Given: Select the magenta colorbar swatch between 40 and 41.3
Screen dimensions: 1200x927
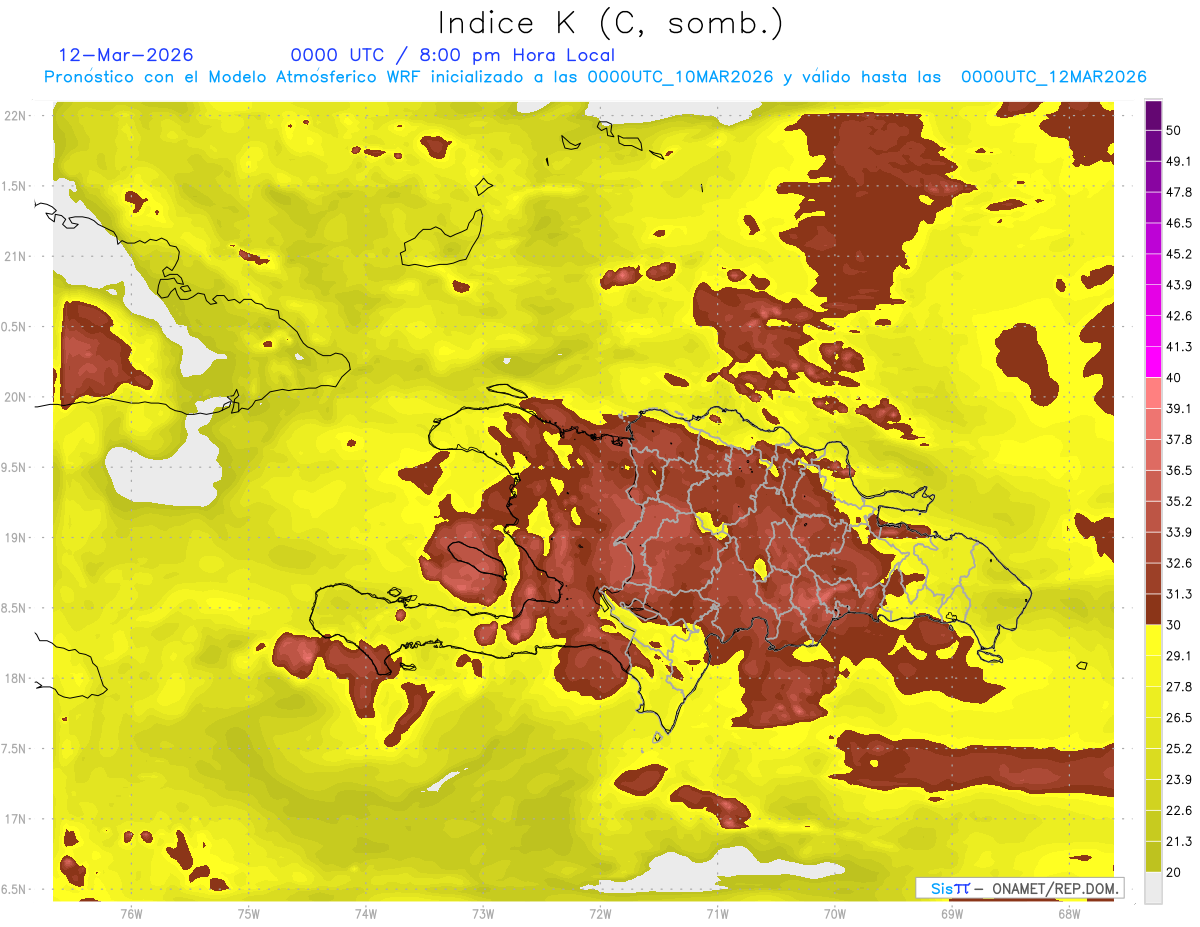Looking at the screenshot, I should (x=1153, y=362).
